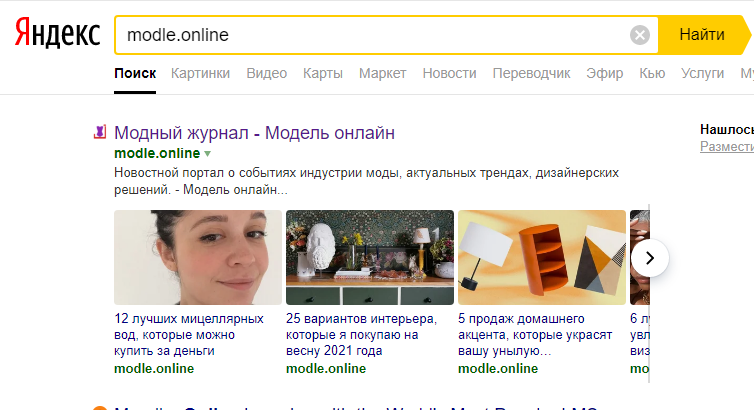Open the Модный журнал - Модель онлайн result

pyautogui.click(x=254, y=133)
